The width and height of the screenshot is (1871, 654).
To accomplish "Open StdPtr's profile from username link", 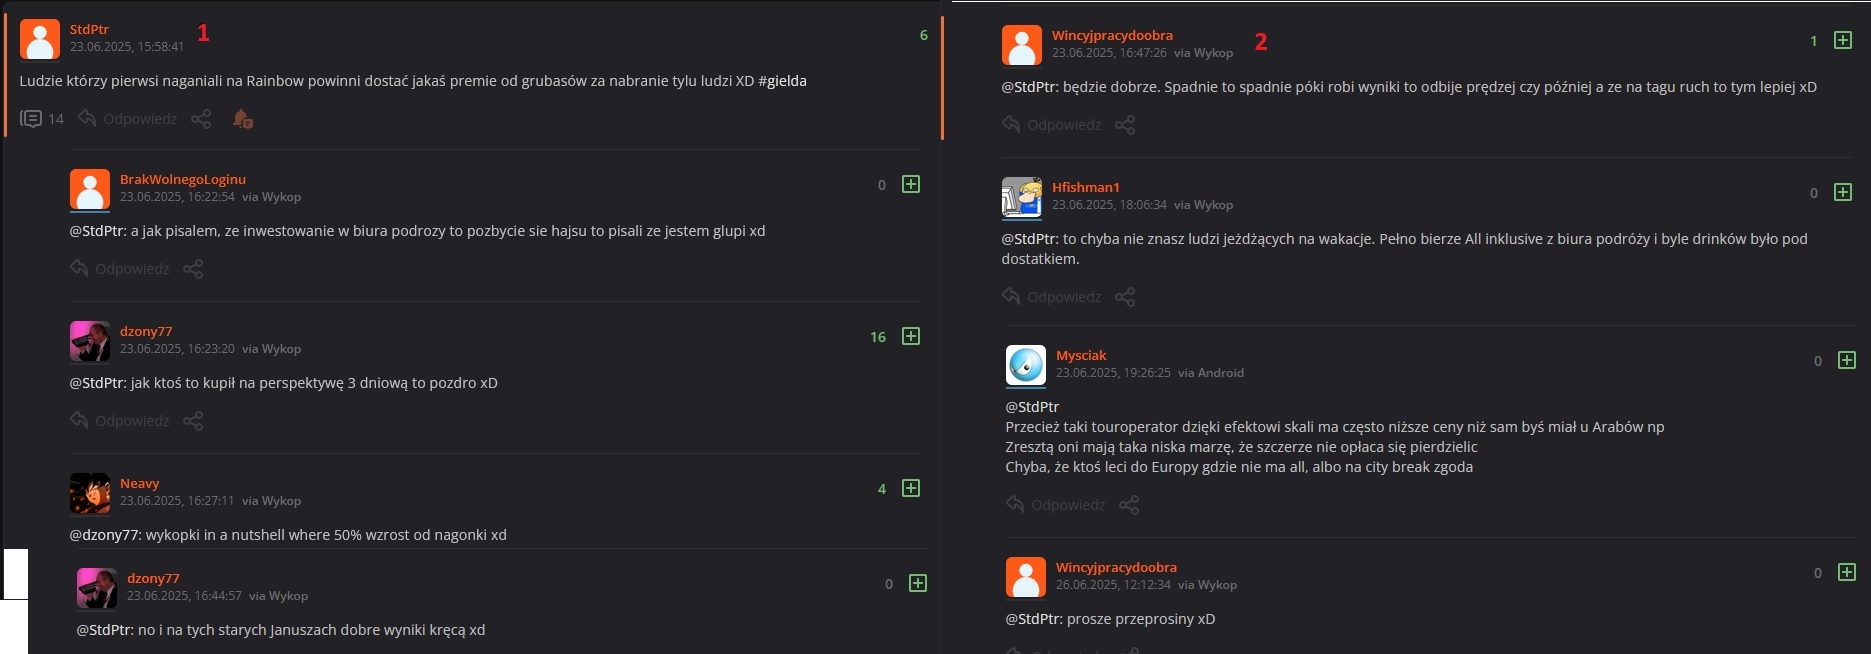I will click(89, 29).
